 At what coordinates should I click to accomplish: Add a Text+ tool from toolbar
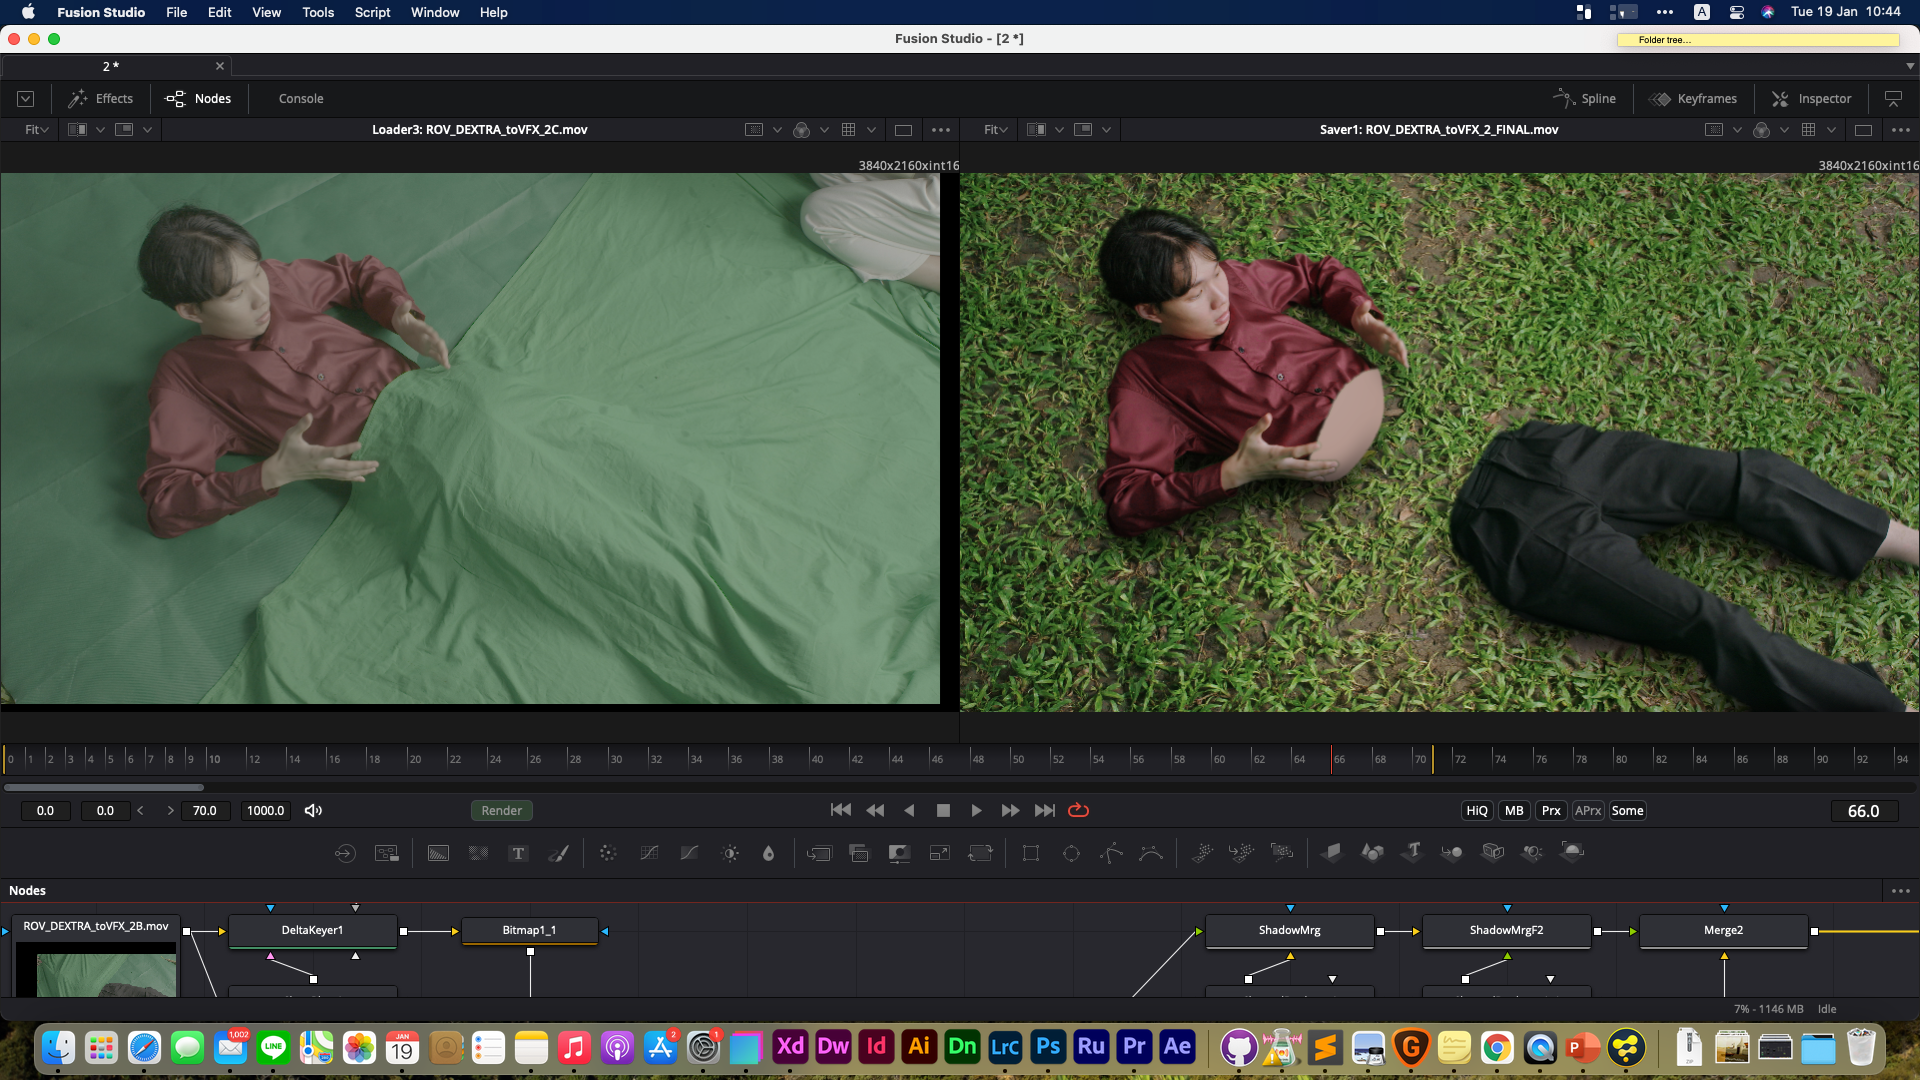[x=518, y=853]
